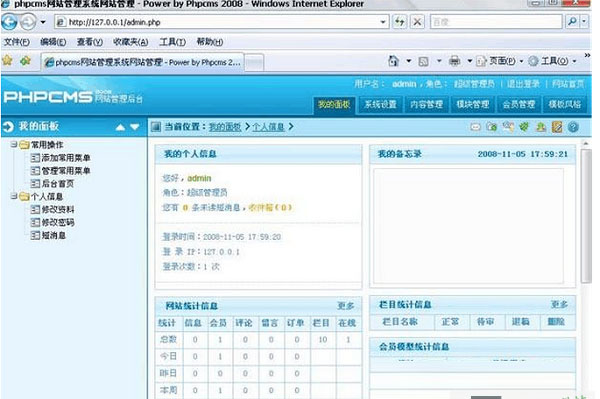Click the green puzzle piece icon
Viewport: 600px width, 399px height.
click(524, 127)
